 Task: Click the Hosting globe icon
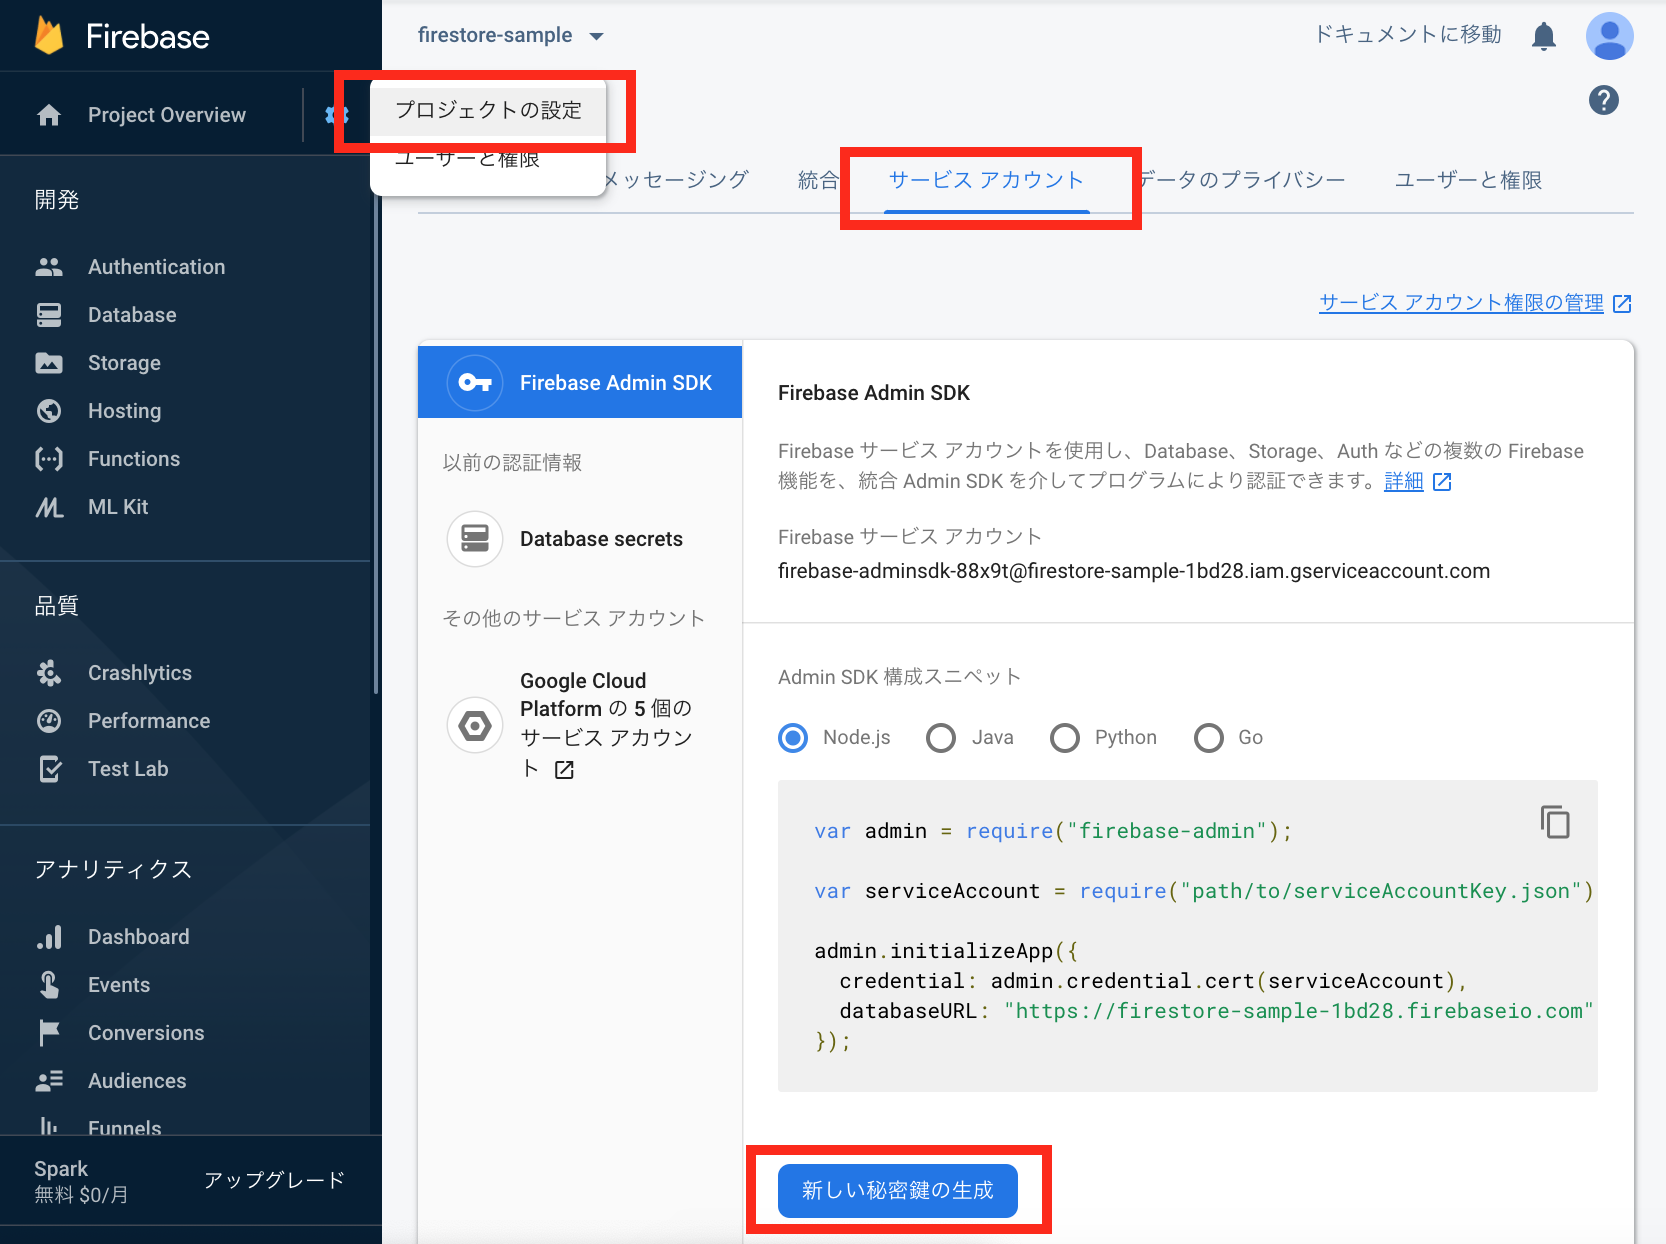click(49, 411)
